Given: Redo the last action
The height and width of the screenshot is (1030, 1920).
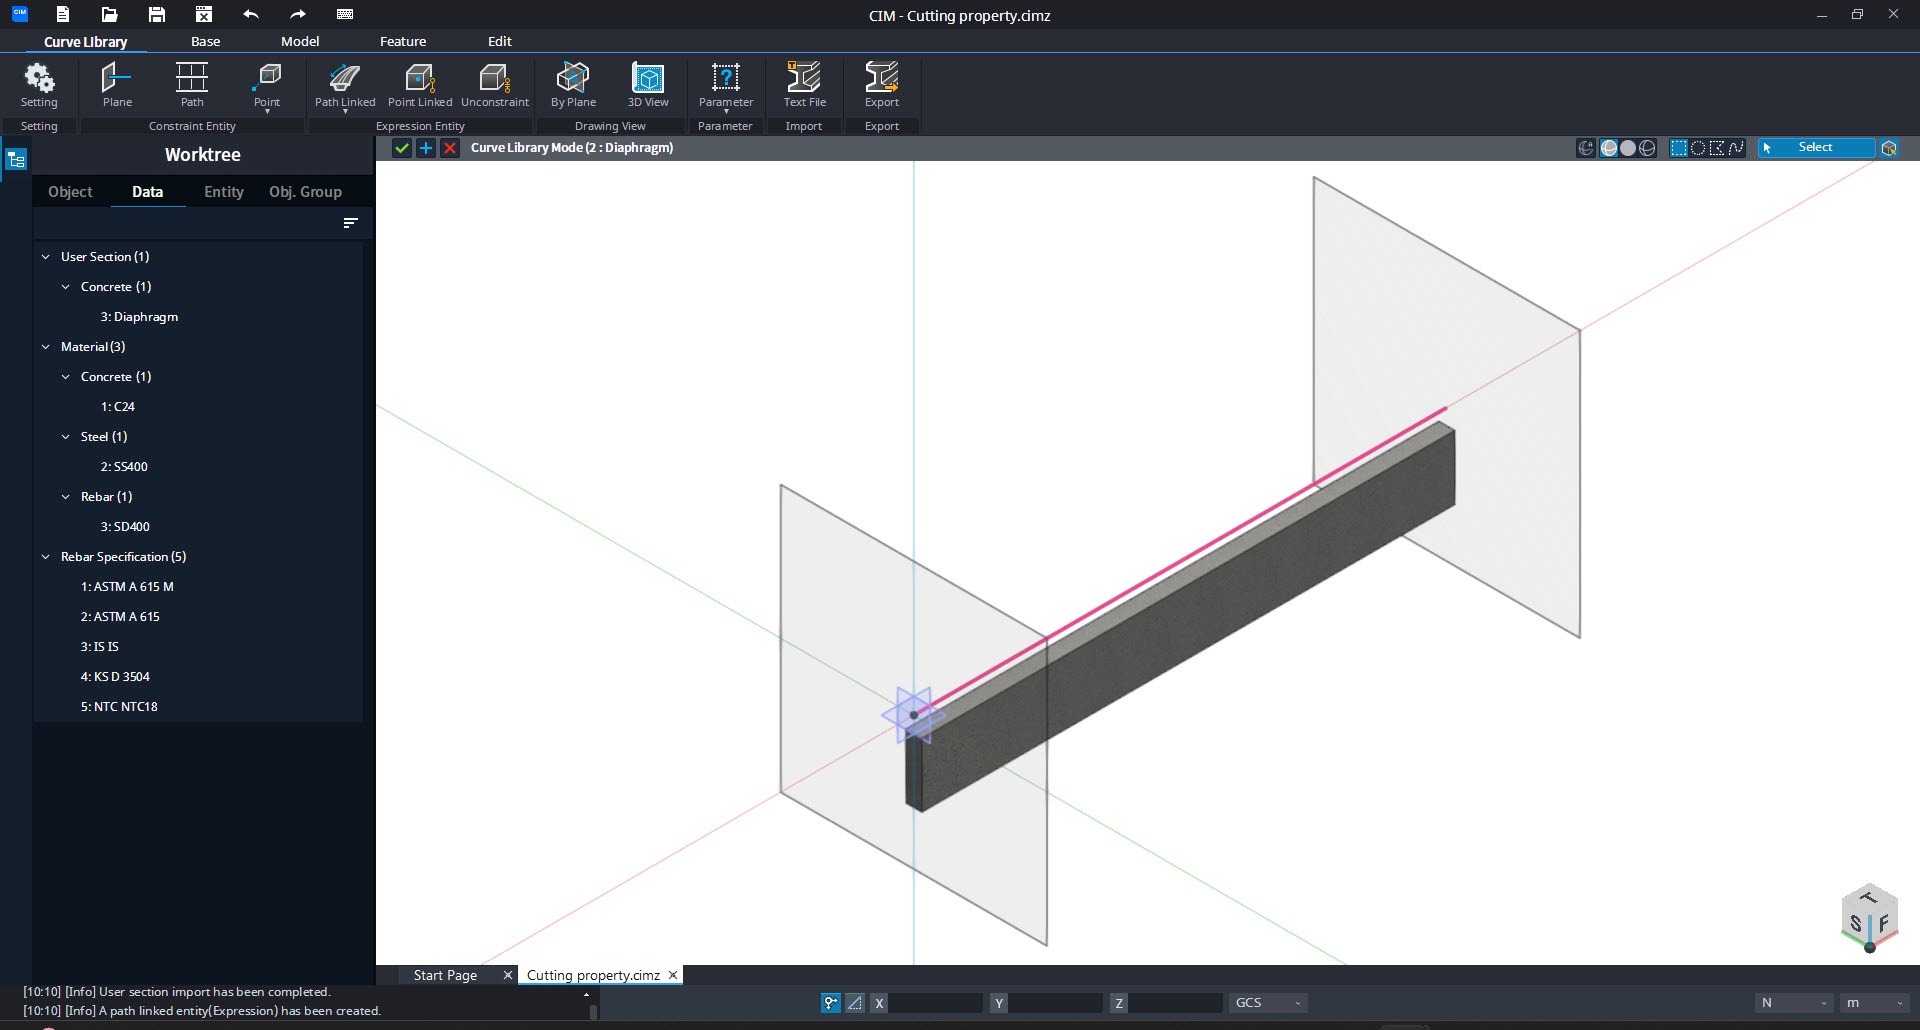Looking at the screenshot, I should click(x=298, y=14).
